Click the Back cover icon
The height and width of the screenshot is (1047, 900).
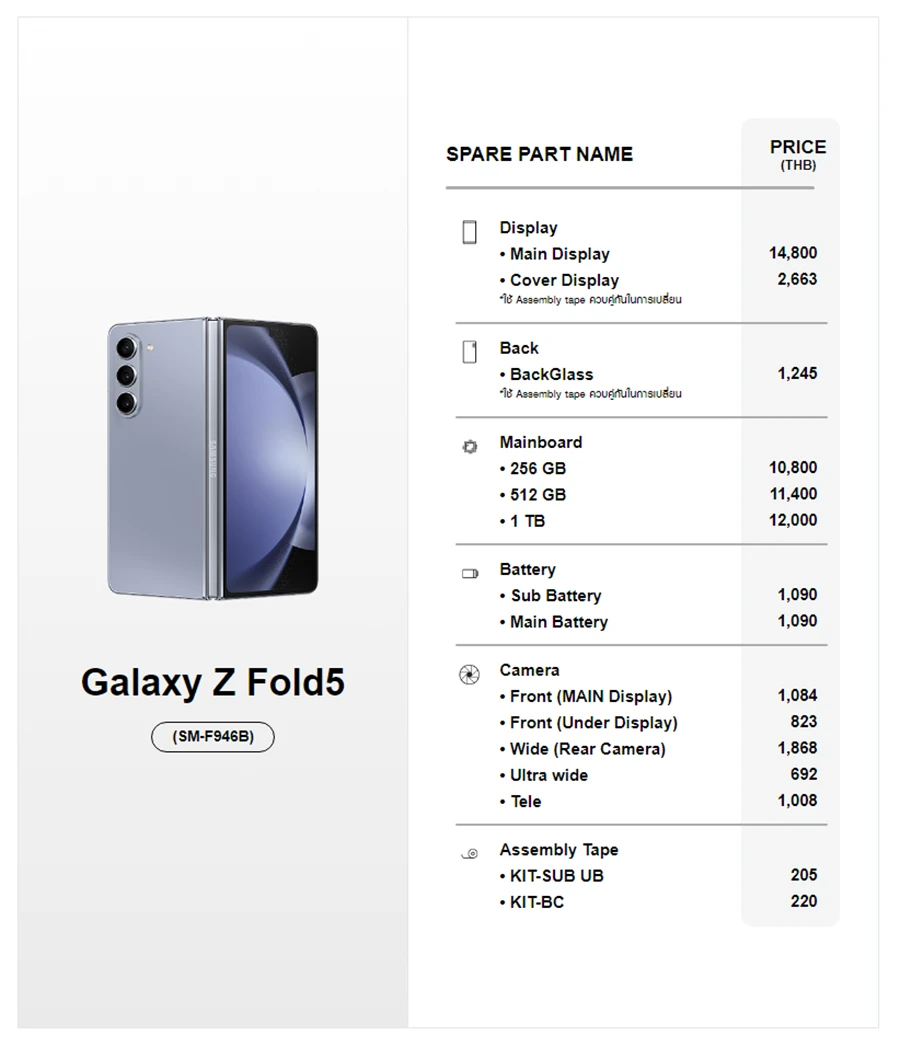click(470, 352)
